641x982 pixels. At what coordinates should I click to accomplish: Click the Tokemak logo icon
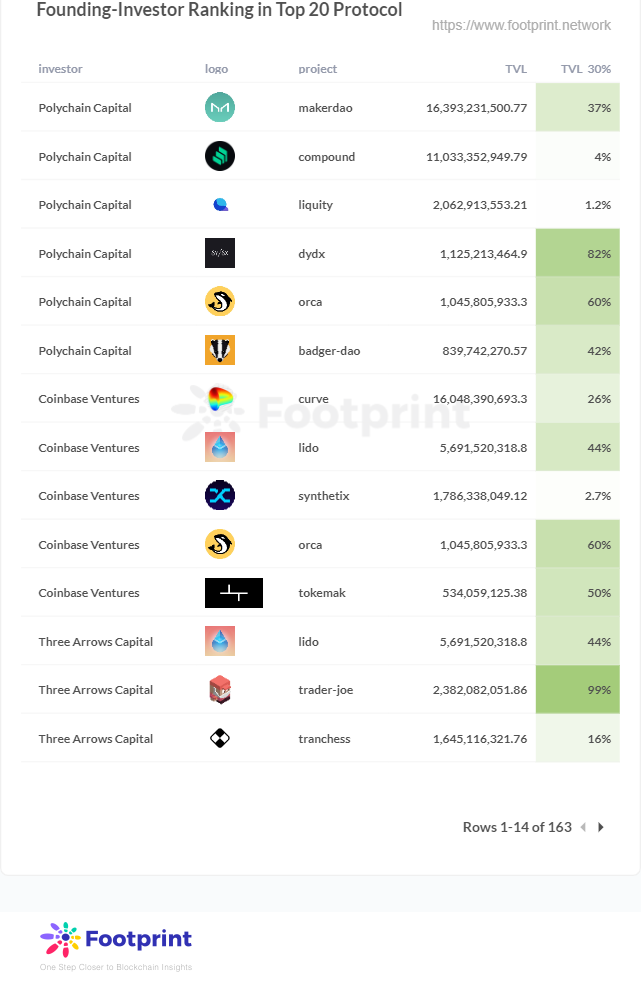pyautogui.click(x=233, y=593)
